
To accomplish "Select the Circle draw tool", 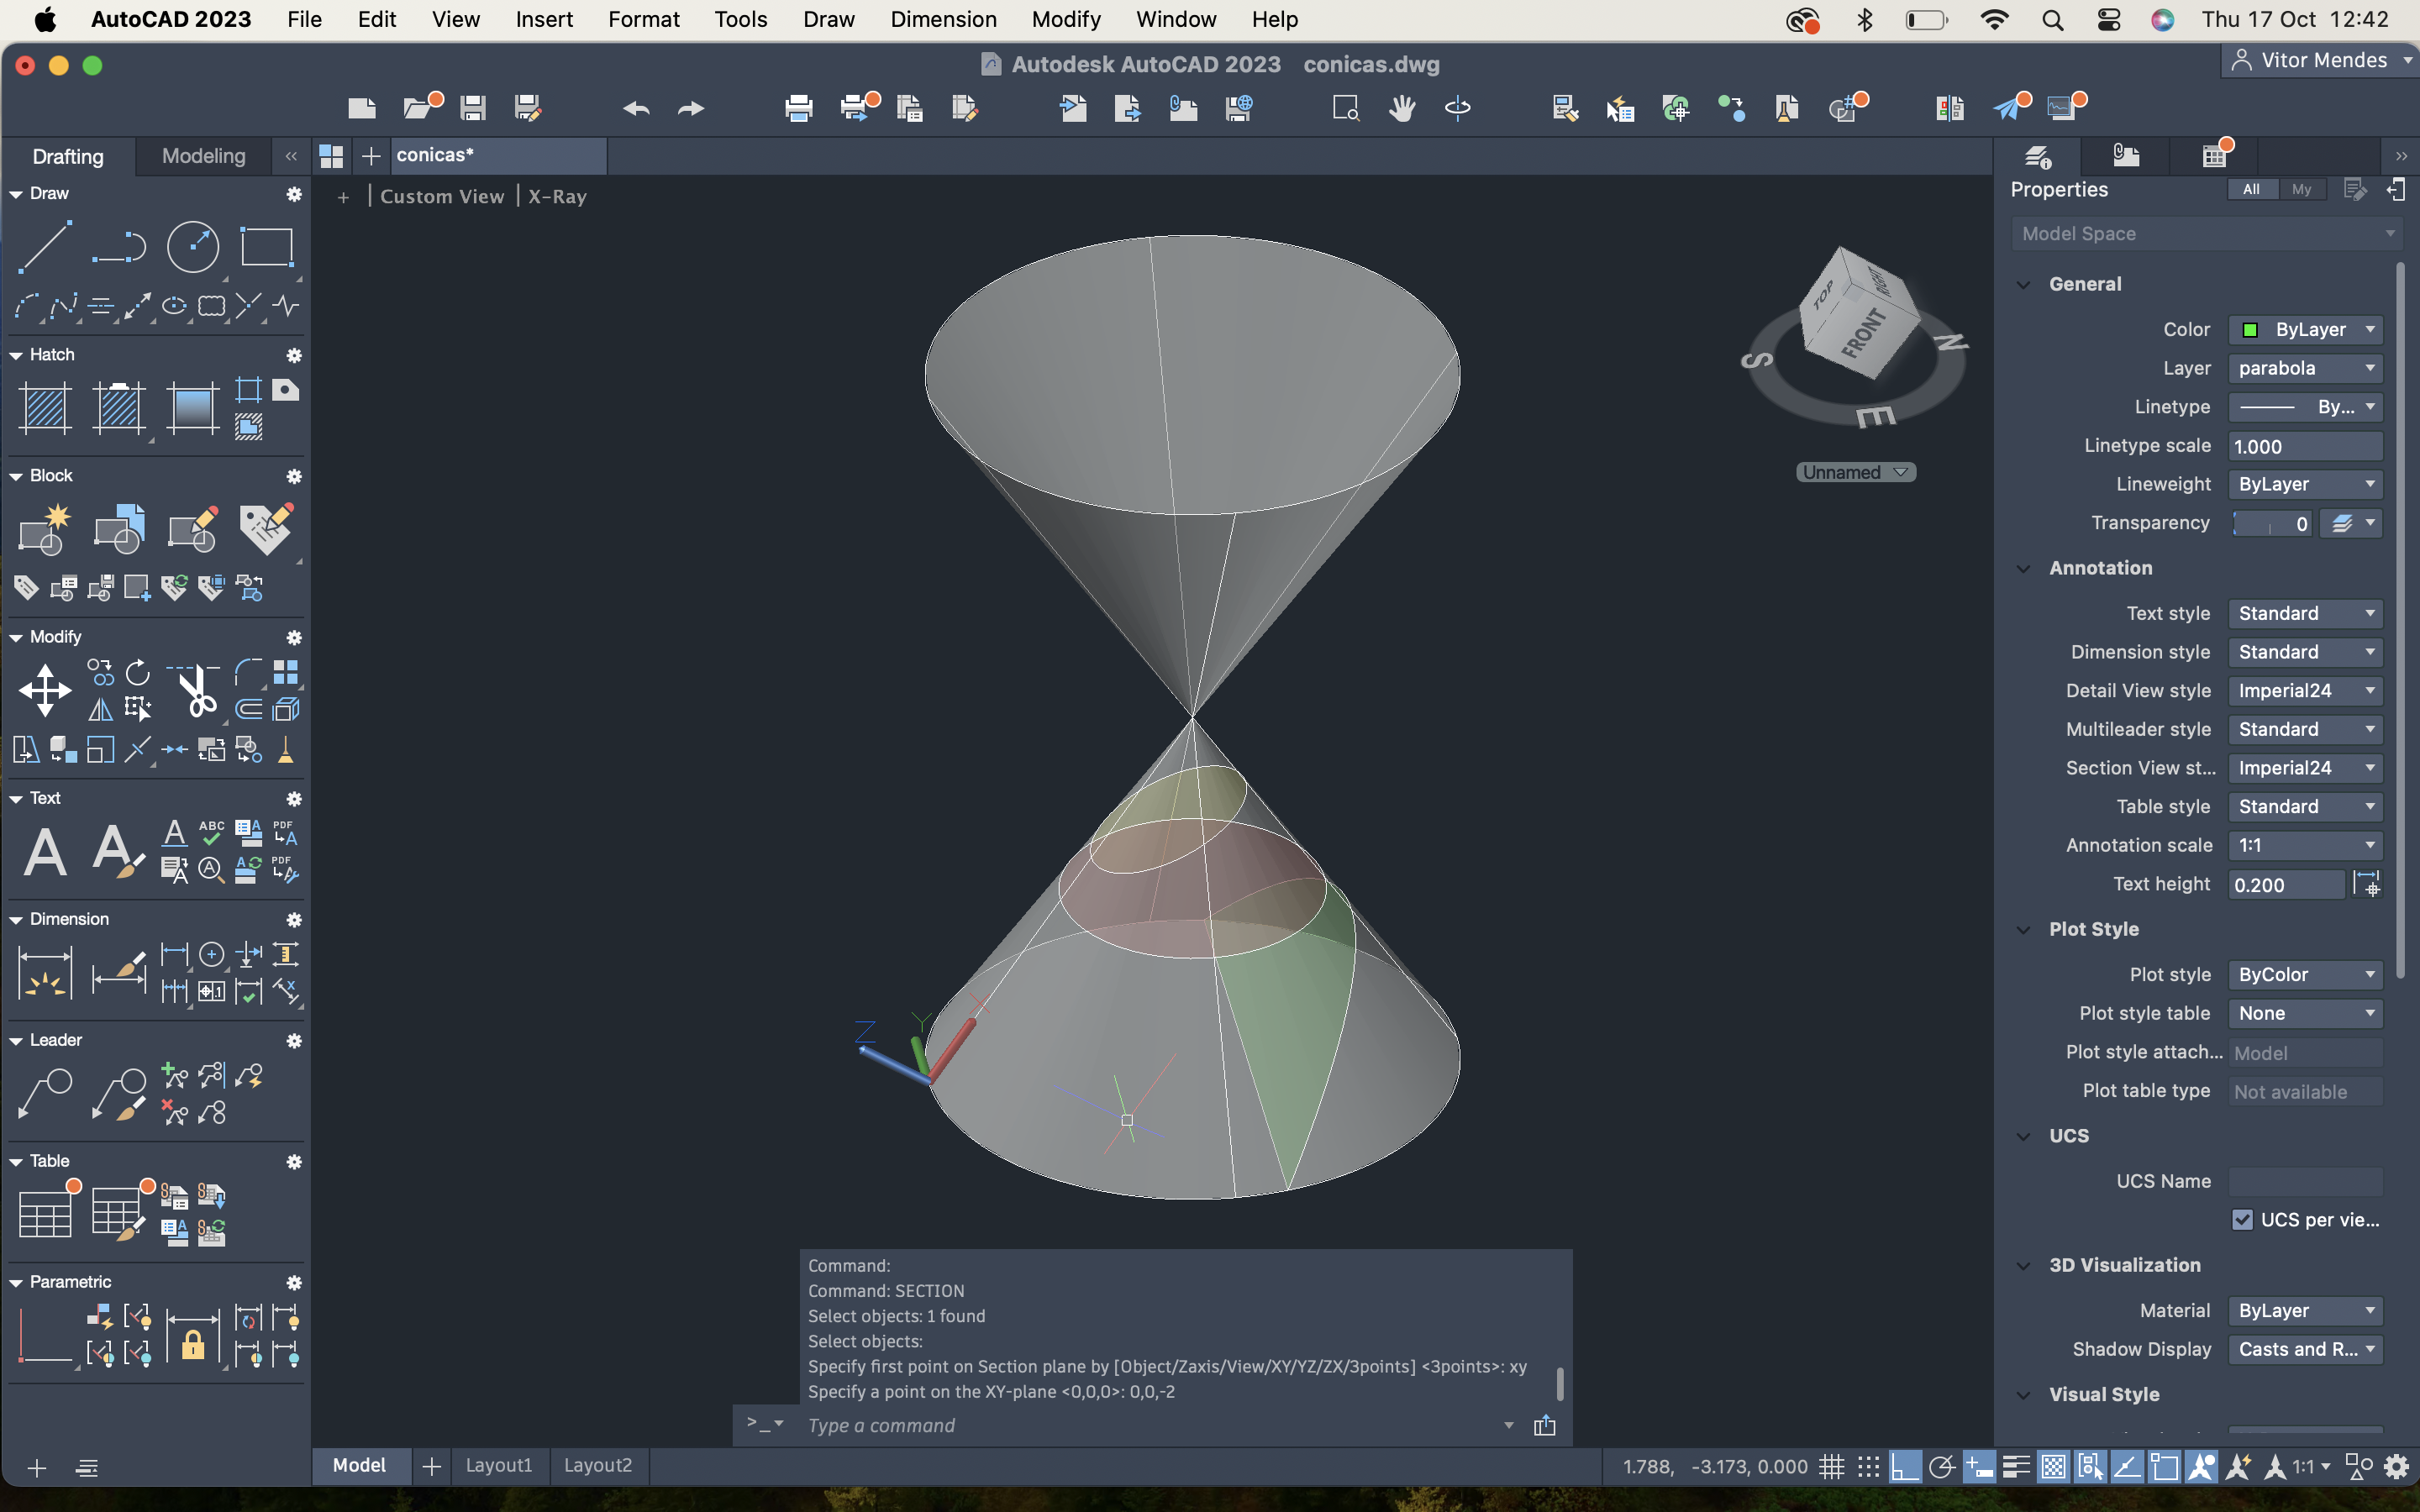I will click(x=192, y=247).
